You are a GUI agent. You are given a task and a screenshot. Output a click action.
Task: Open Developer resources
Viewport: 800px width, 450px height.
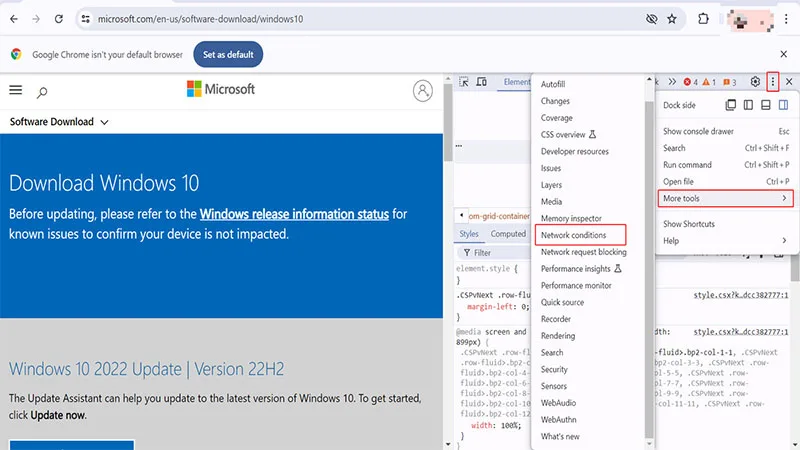[x=574, y=152]
